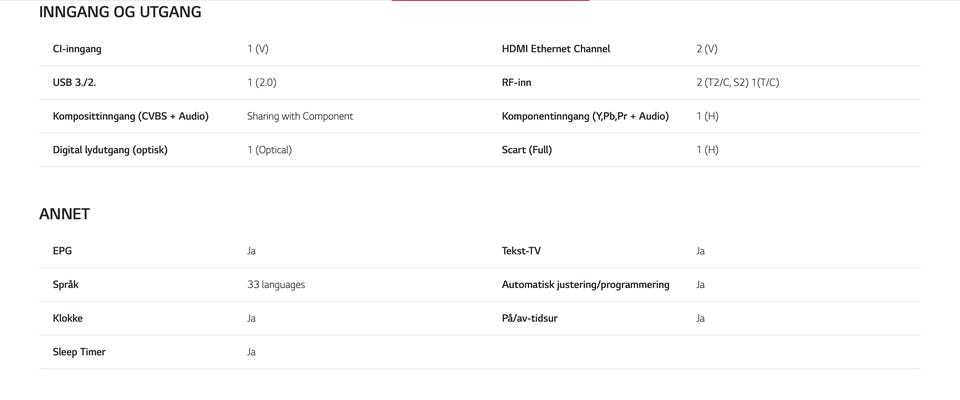Click the '33 languages' value
Viewport: 960px width, 400px height.
coord(276,285)
